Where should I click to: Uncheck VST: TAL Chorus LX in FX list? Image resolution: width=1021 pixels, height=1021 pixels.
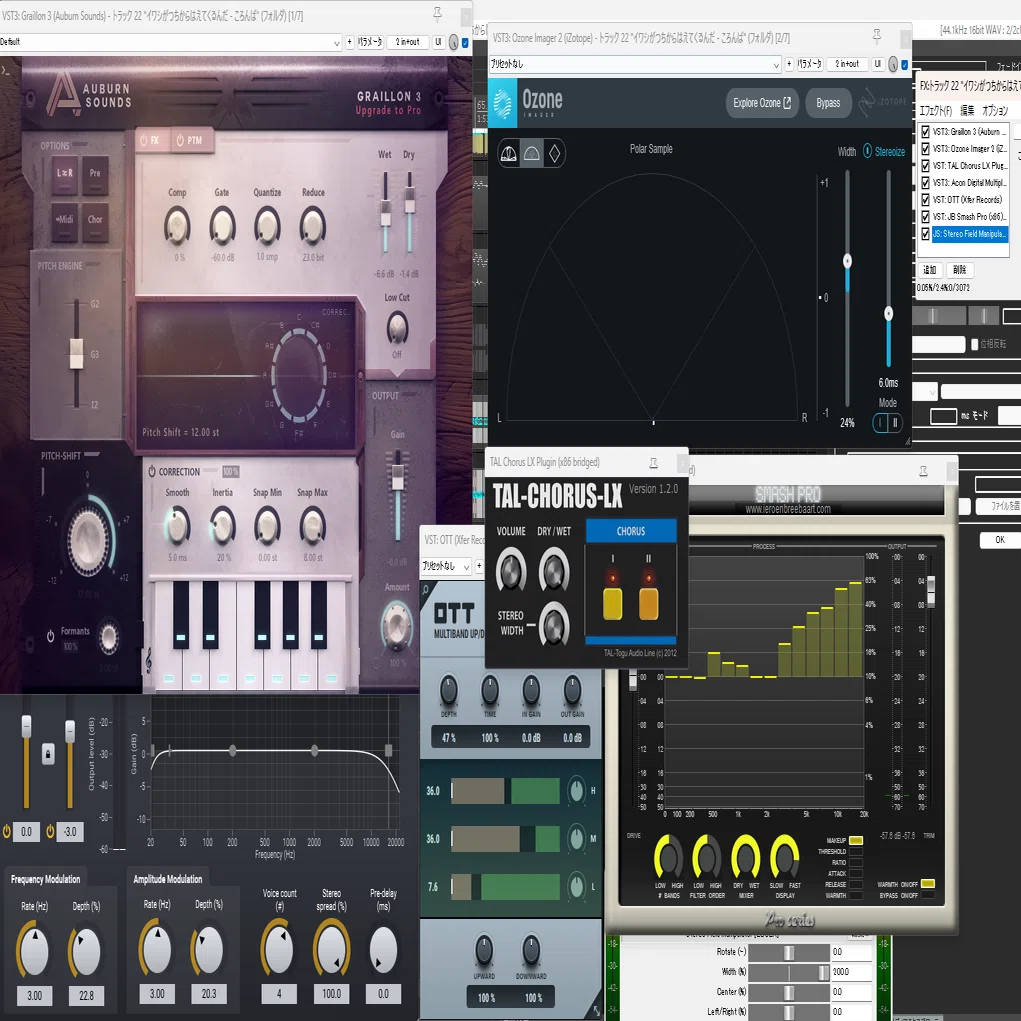tap(925, 165)
